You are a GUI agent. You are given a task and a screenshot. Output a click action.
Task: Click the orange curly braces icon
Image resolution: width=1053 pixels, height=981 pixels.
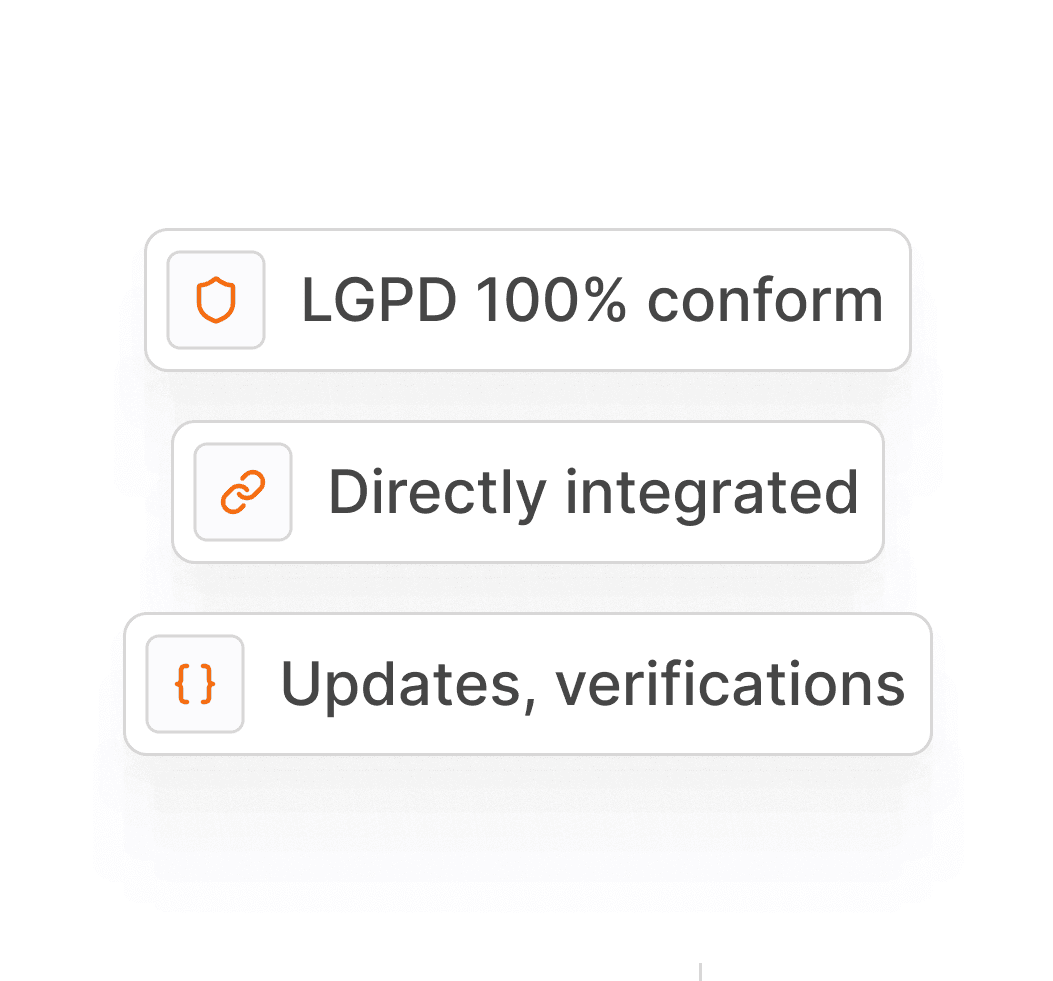point(195,684)
